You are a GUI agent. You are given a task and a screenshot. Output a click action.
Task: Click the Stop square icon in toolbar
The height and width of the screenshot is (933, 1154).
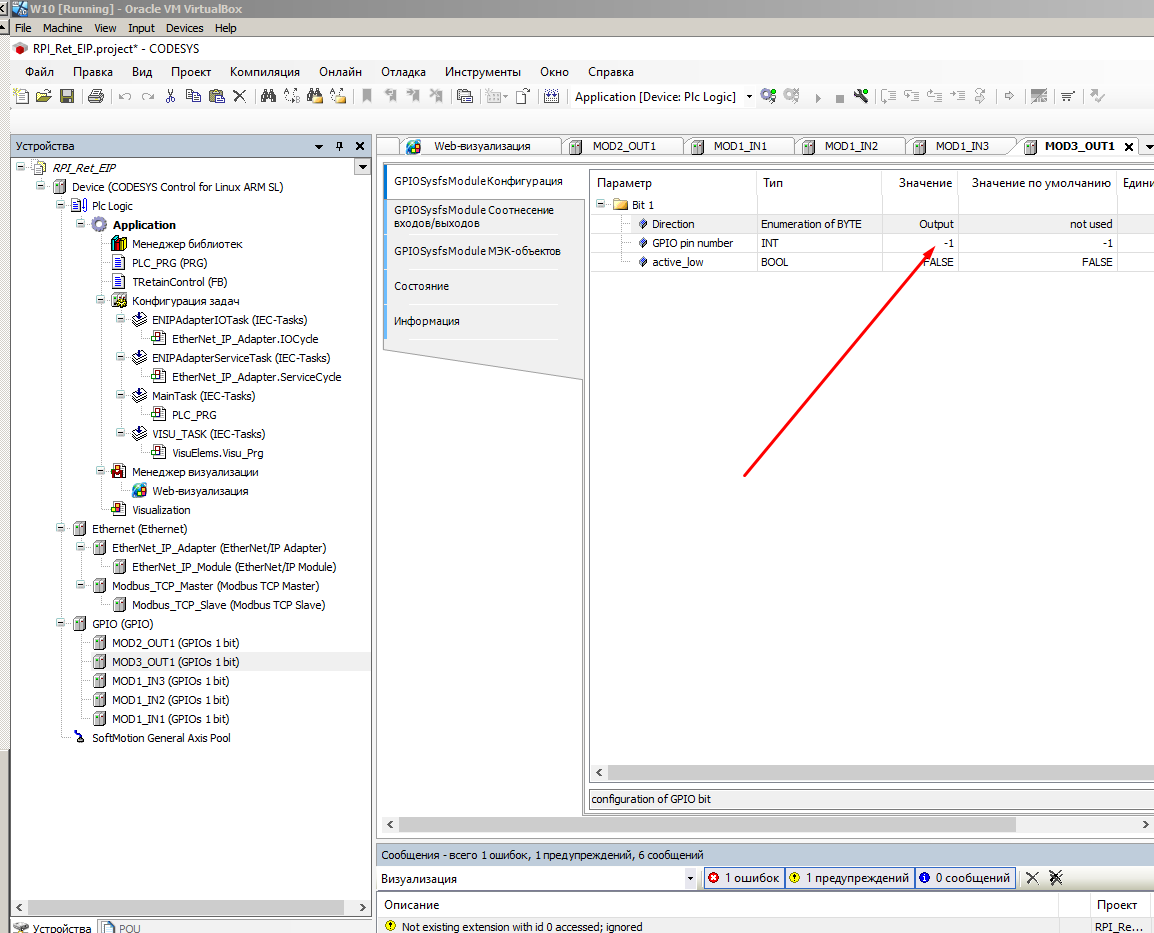(839, 98)
